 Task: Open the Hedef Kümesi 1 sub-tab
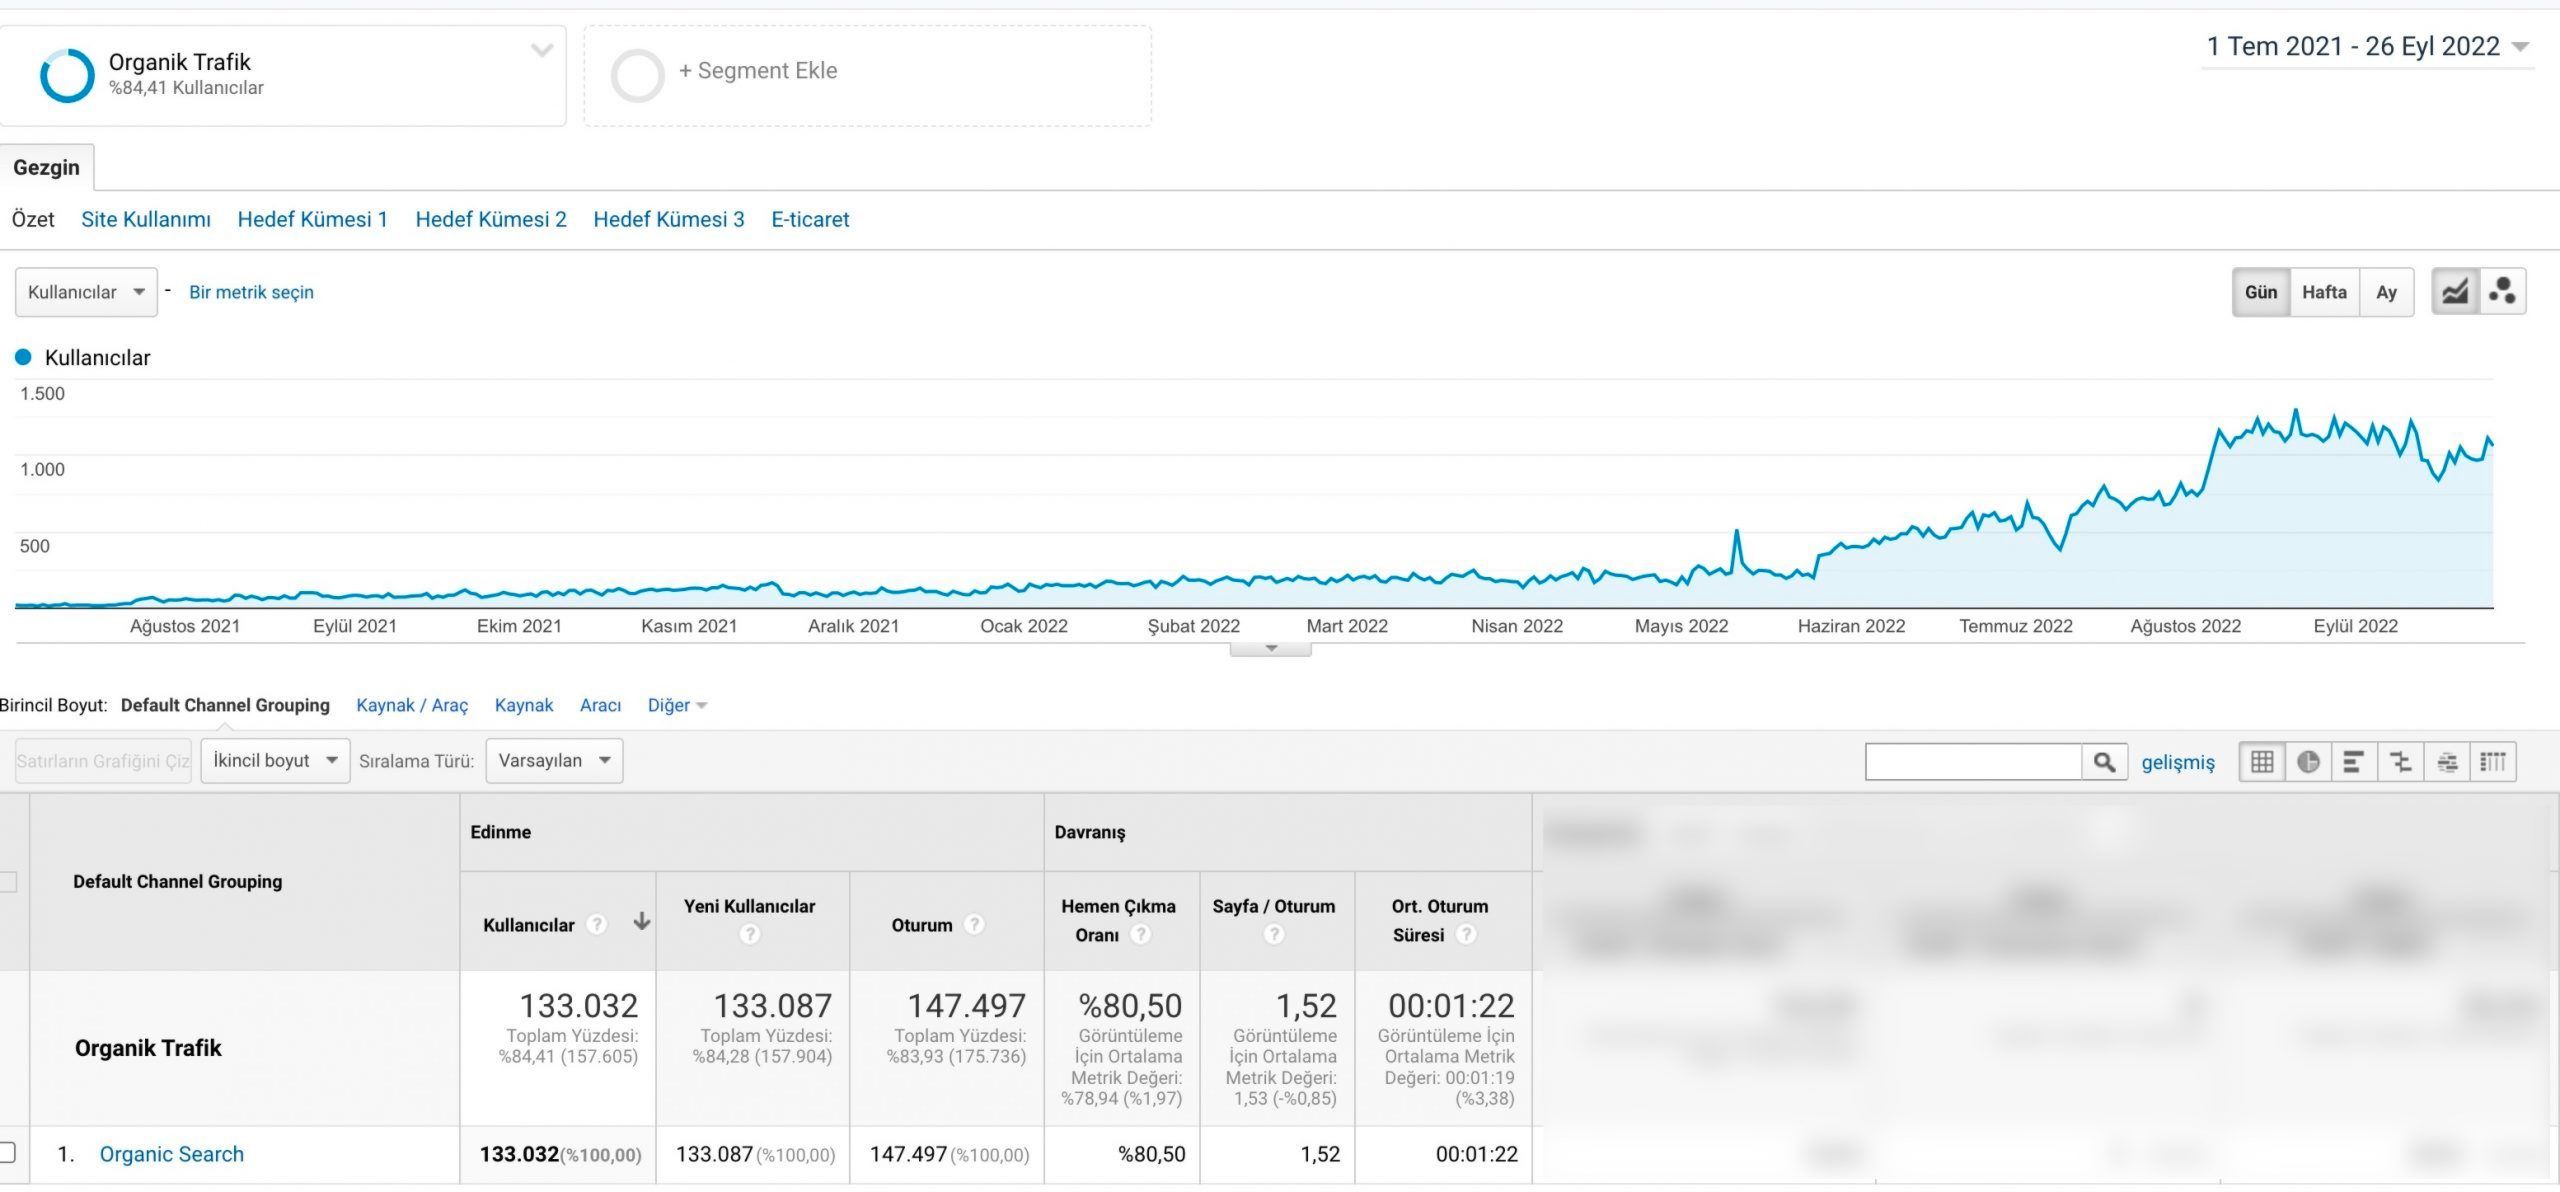point(312,219)
